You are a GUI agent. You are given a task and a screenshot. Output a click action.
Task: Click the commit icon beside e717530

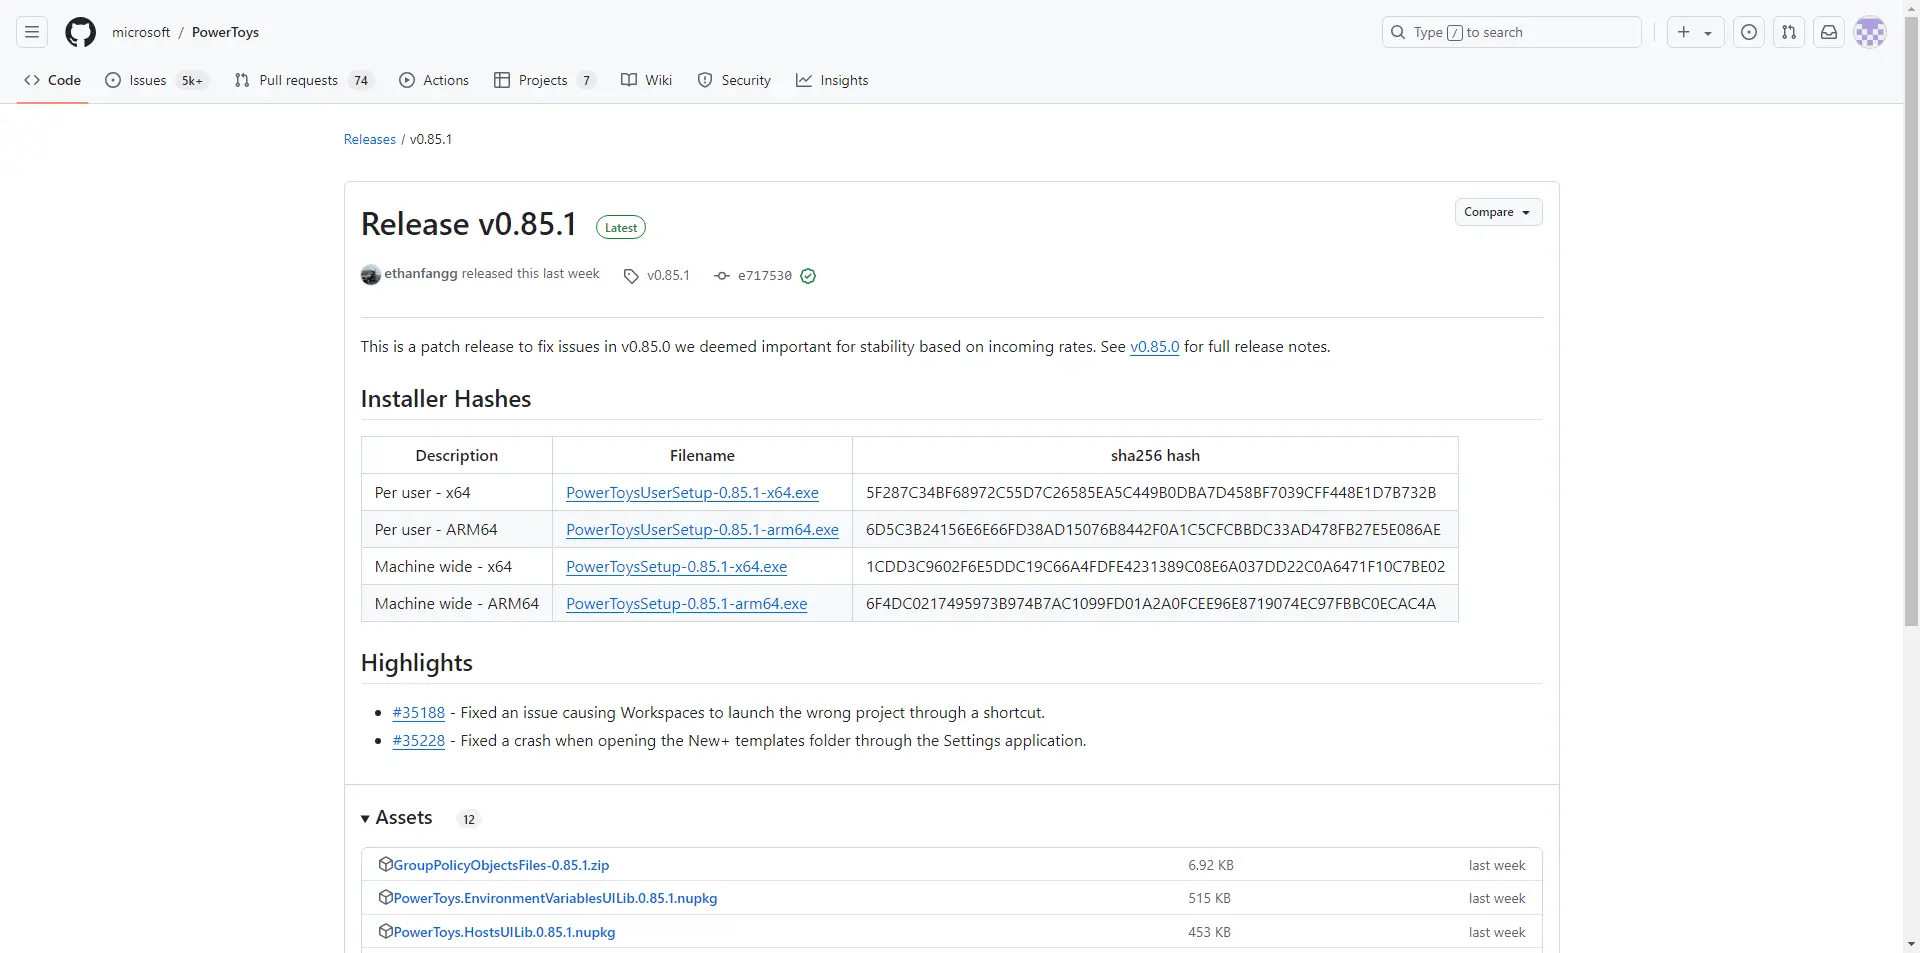722,276
